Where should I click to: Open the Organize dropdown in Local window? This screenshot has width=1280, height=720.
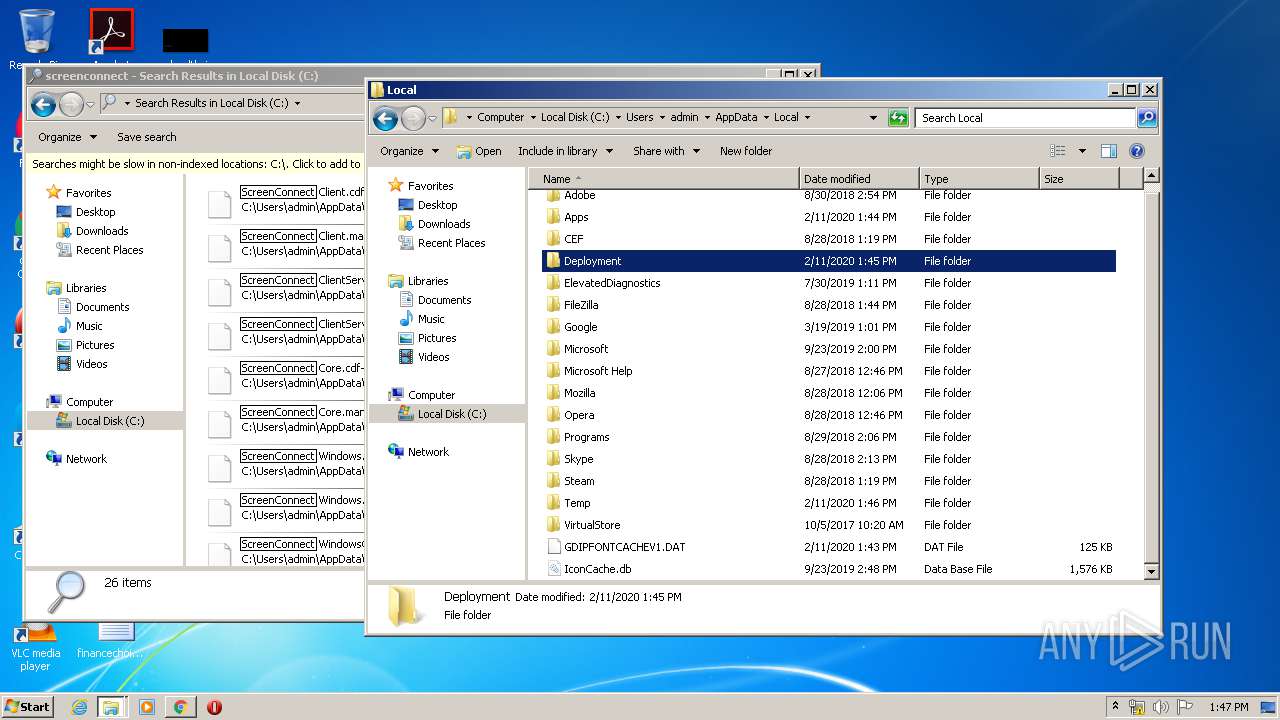pyautogui.click(x=409, y=151)
